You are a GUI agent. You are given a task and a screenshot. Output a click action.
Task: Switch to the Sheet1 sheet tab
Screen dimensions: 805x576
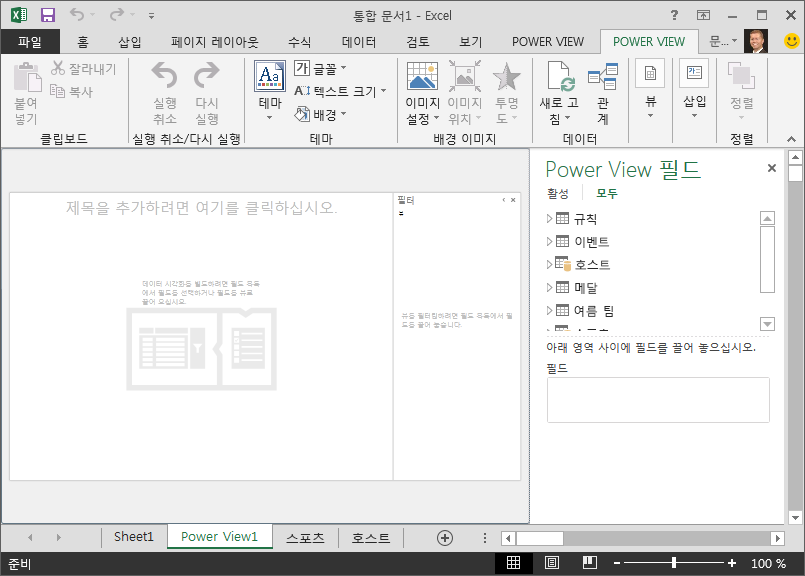pyautogui.click(x=134, y=537)
